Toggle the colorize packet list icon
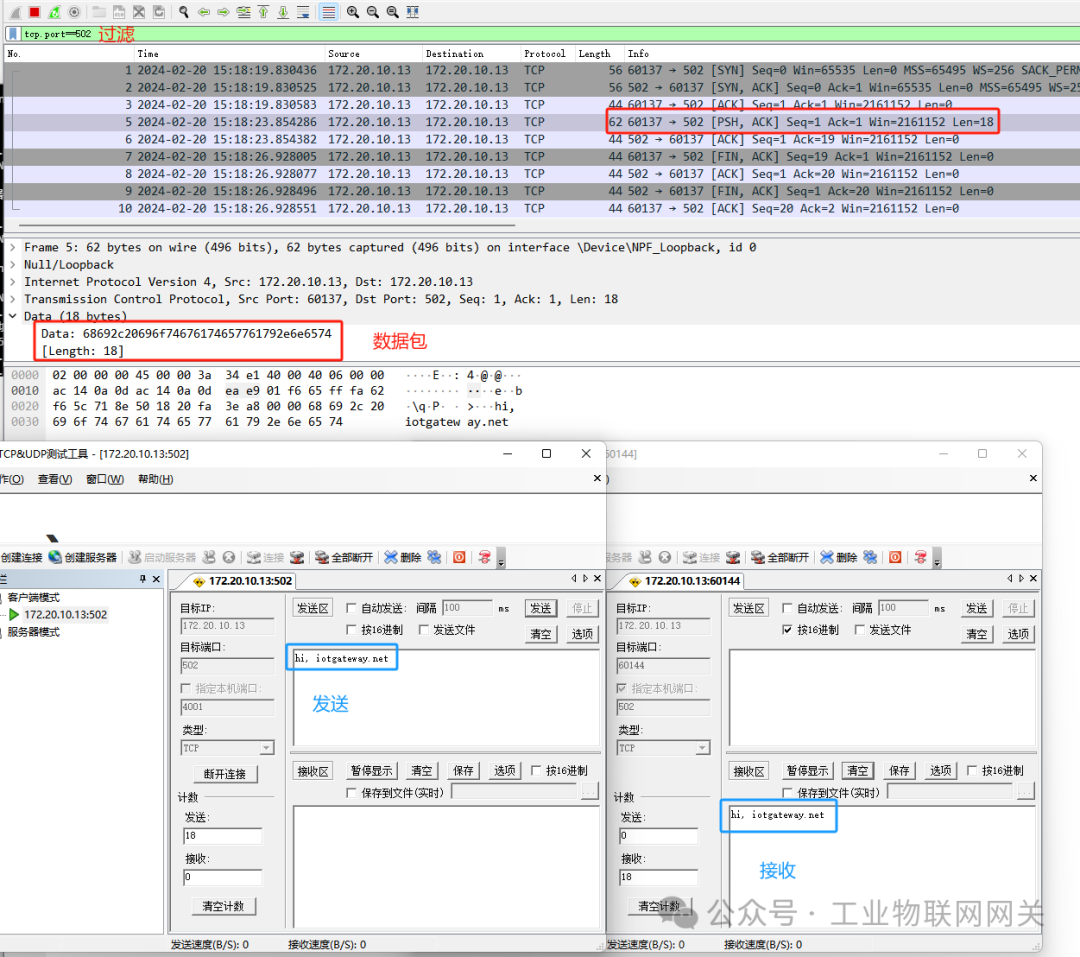This screenshot has width=1080, height=957. pos(329,12)
